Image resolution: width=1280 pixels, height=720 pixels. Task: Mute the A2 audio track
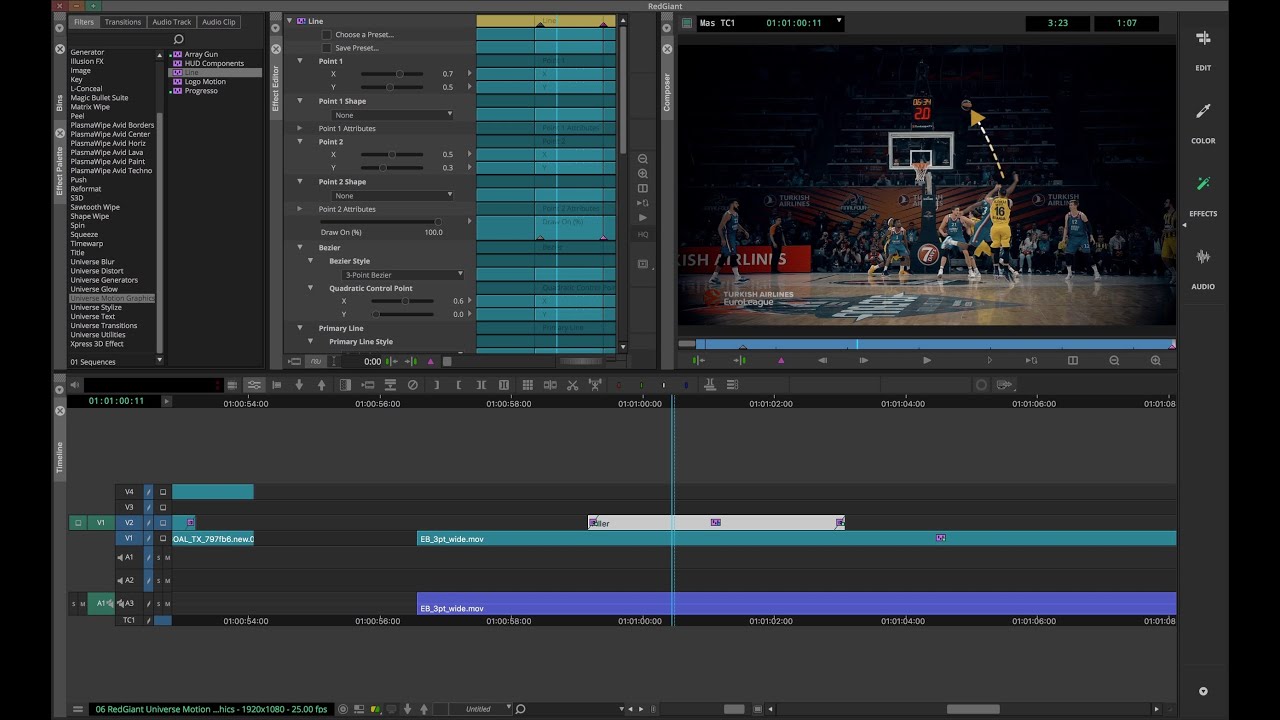[x=168, y=580]
